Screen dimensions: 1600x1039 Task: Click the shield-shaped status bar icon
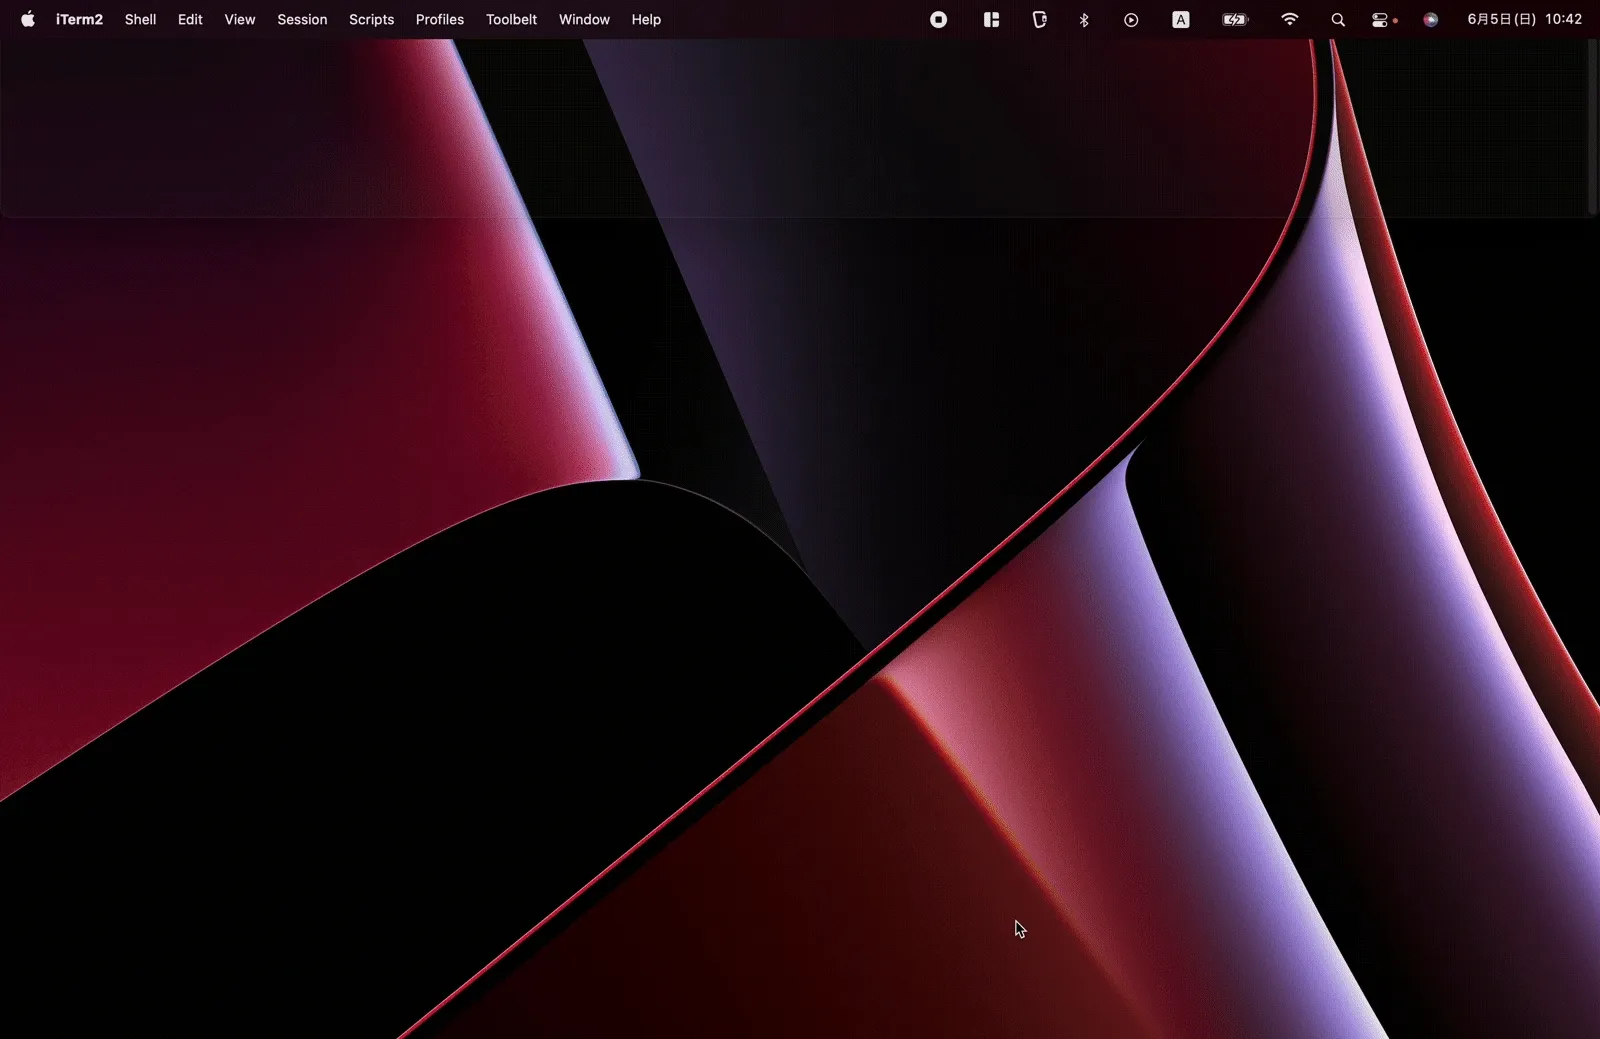(x=1040, y=19)
